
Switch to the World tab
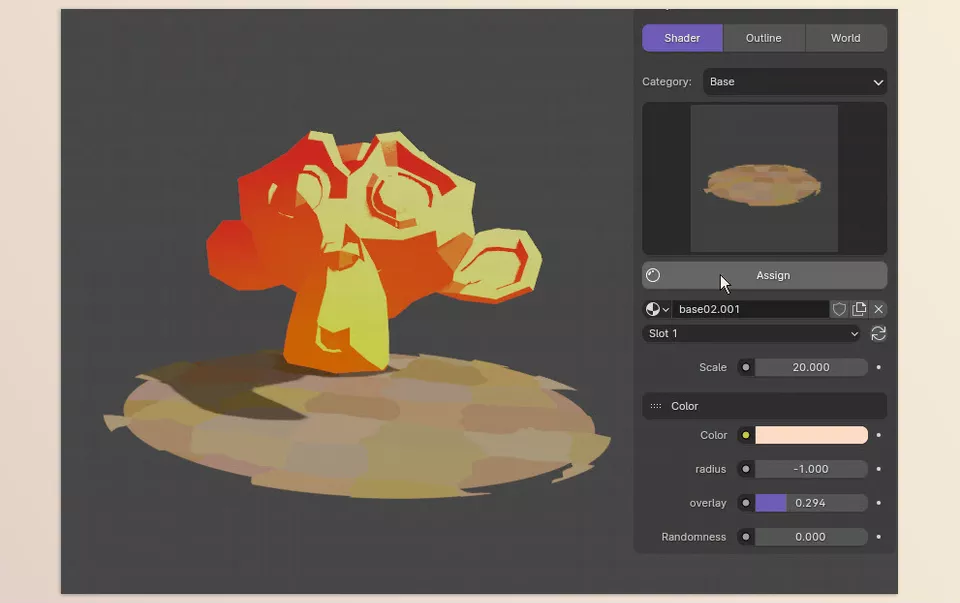846,37
